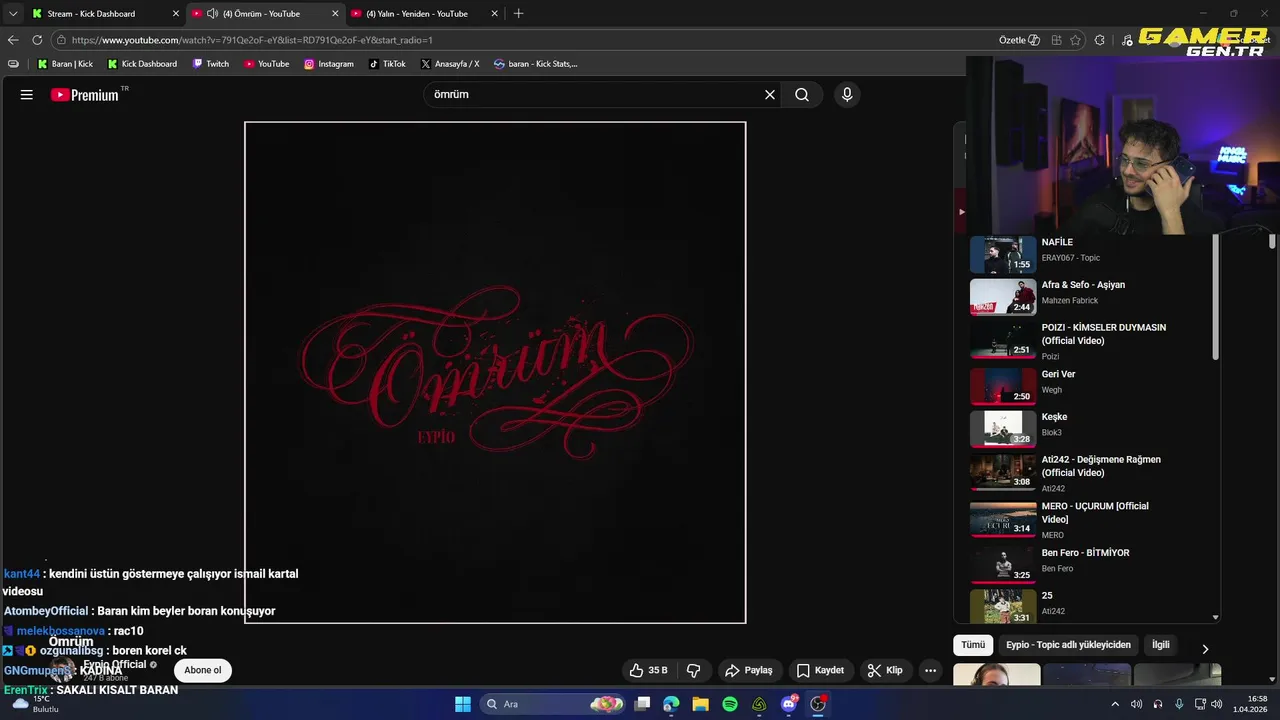1280x720 pixels.
Task: Click the Özetle summarize button in the address bar
Action: point(1019,40)
